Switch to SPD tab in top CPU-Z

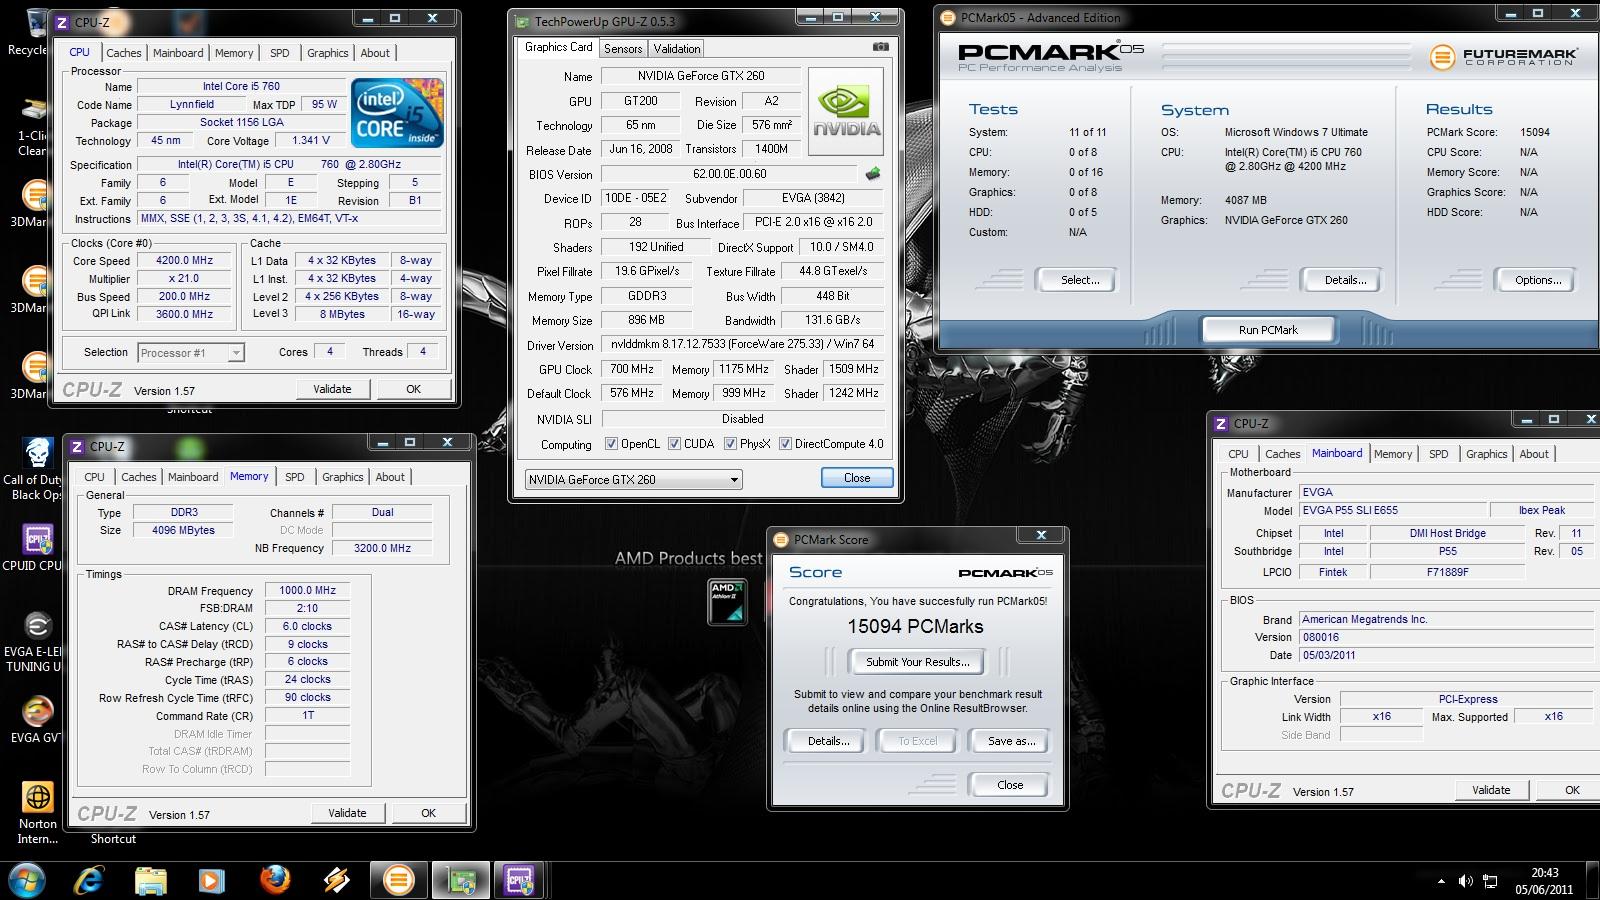(280, 53)
